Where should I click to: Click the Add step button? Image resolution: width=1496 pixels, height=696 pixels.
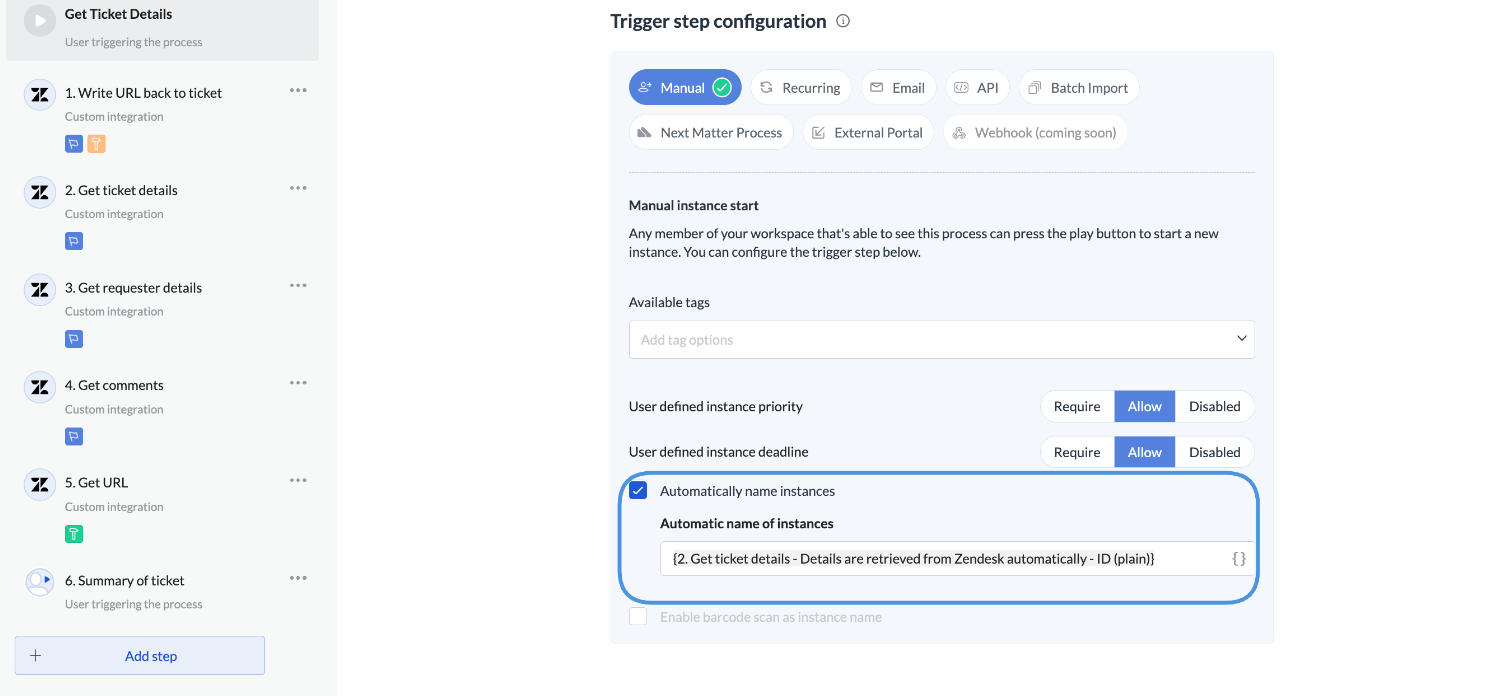(140, 656)
